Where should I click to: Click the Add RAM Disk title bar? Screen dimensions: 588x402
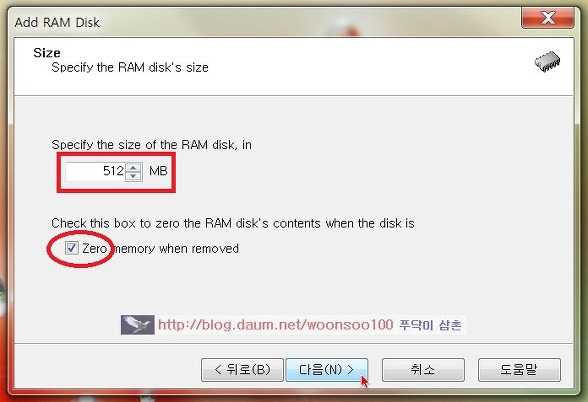point(262,22)
